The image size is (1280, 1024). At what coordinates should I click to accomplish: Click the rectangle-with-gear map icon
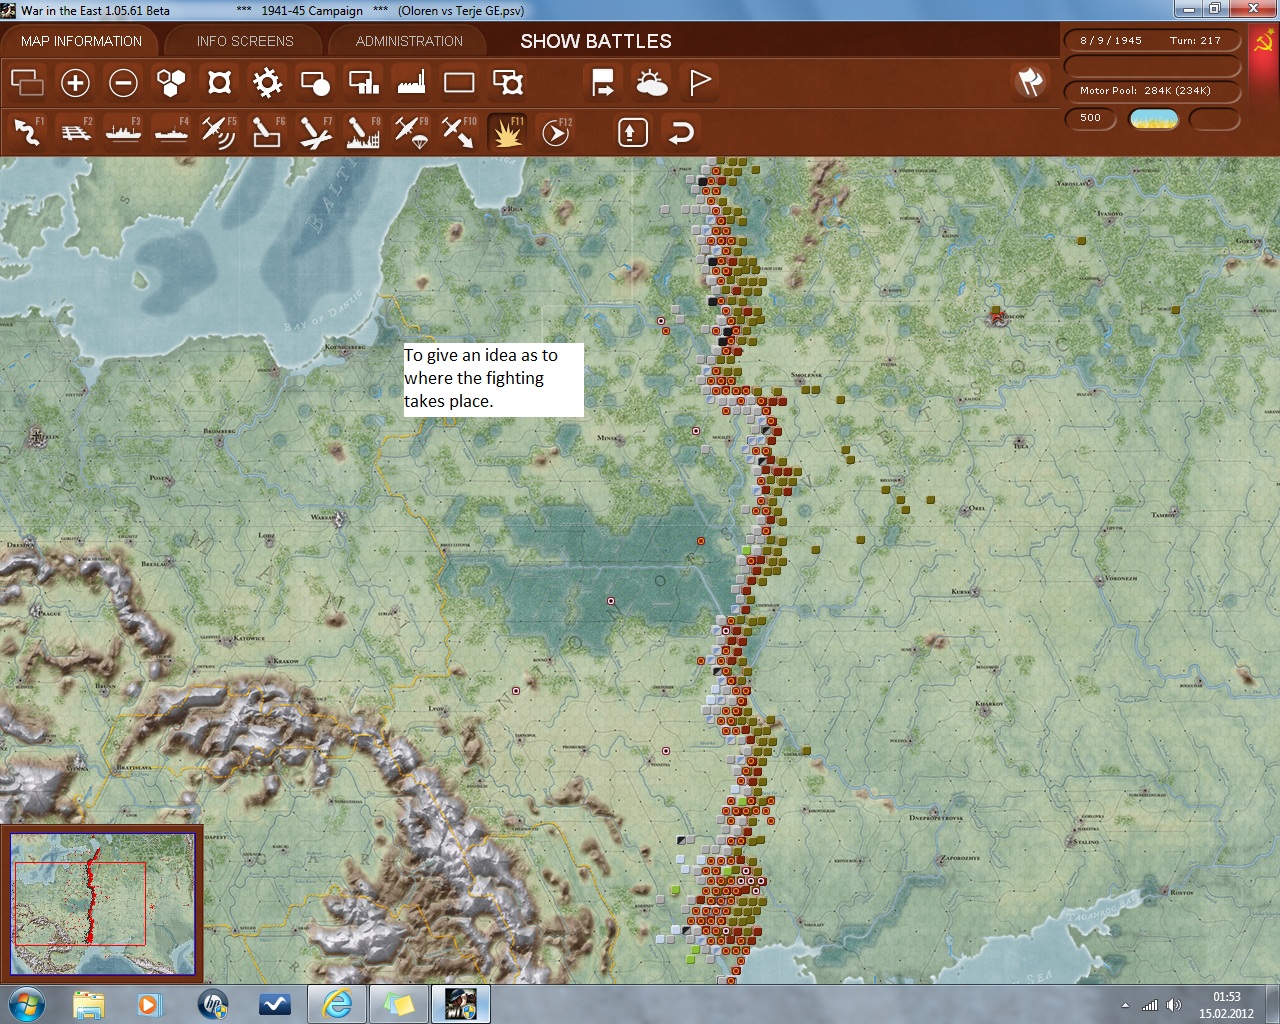[x=507, y=82]
